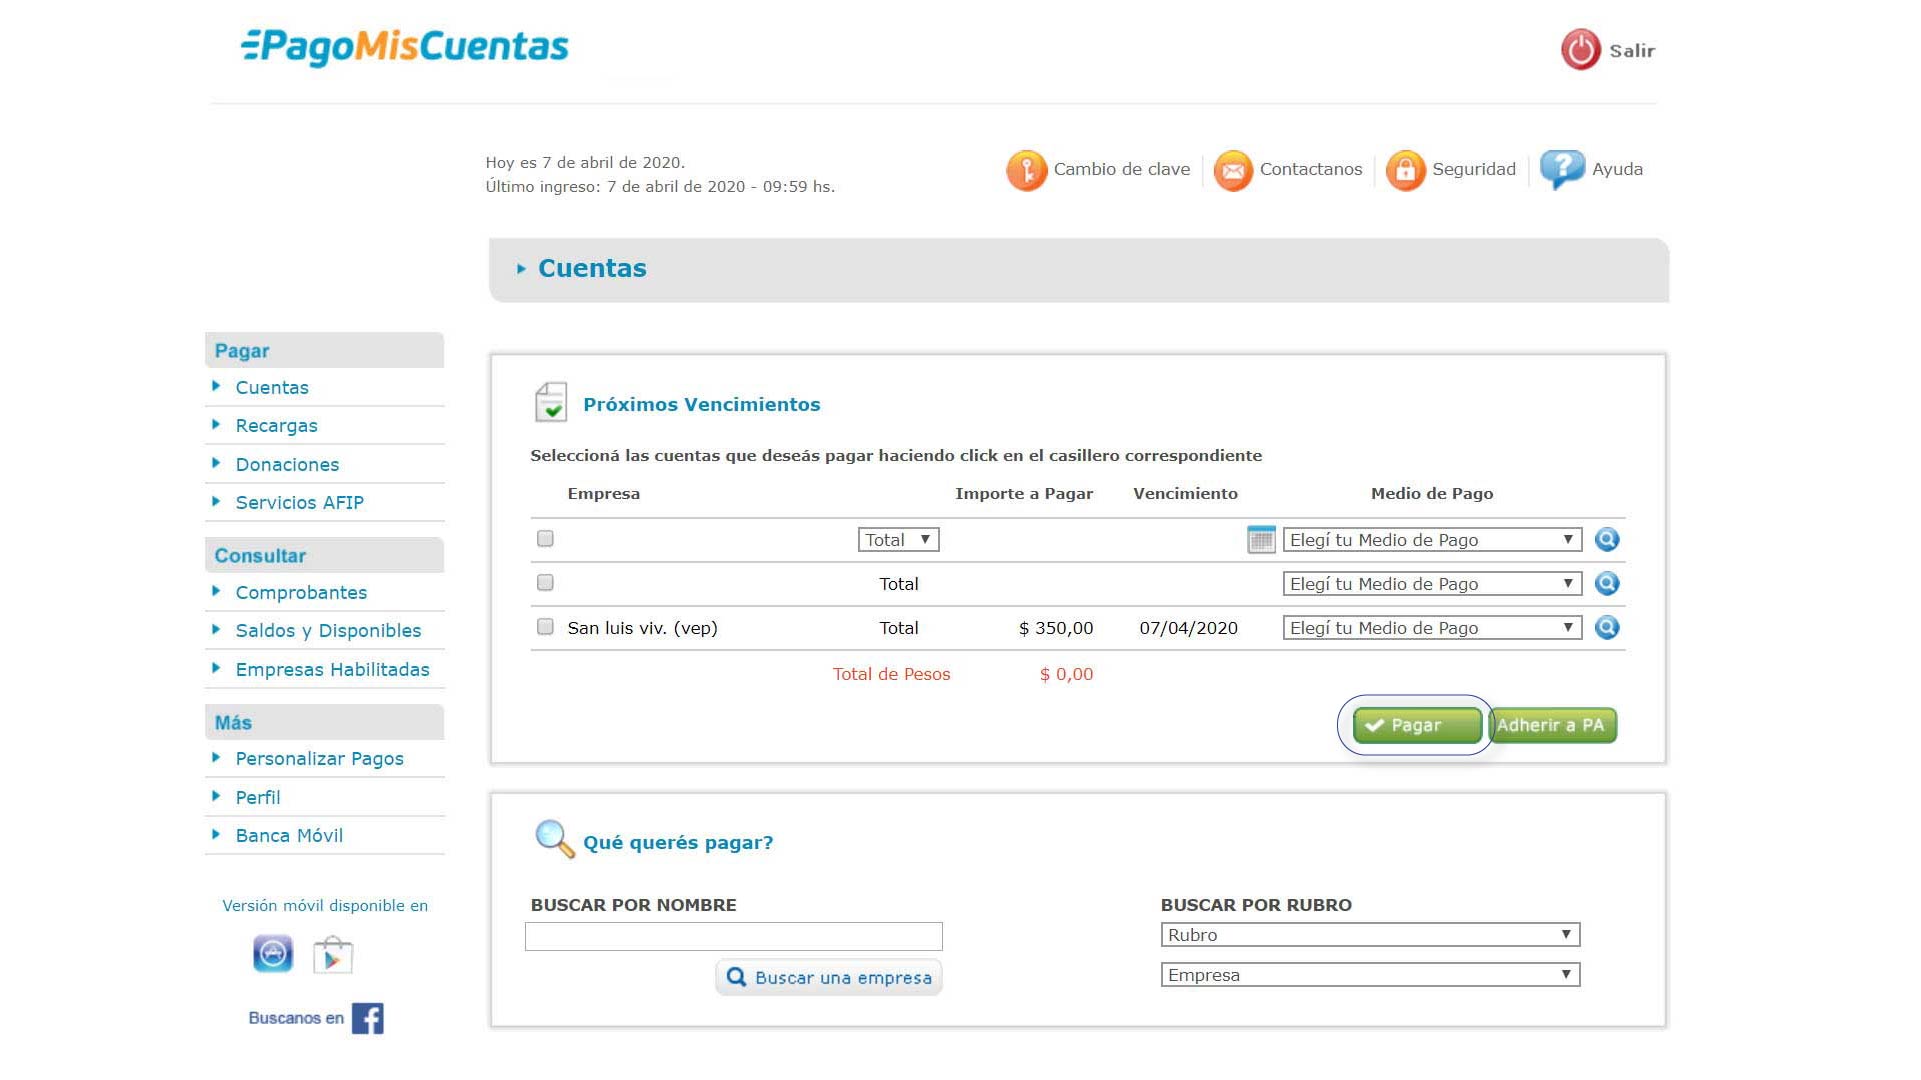1921x1080 pixels.
Task: Click the calendar icon in first row
Action: click(x=1260, y=540)
